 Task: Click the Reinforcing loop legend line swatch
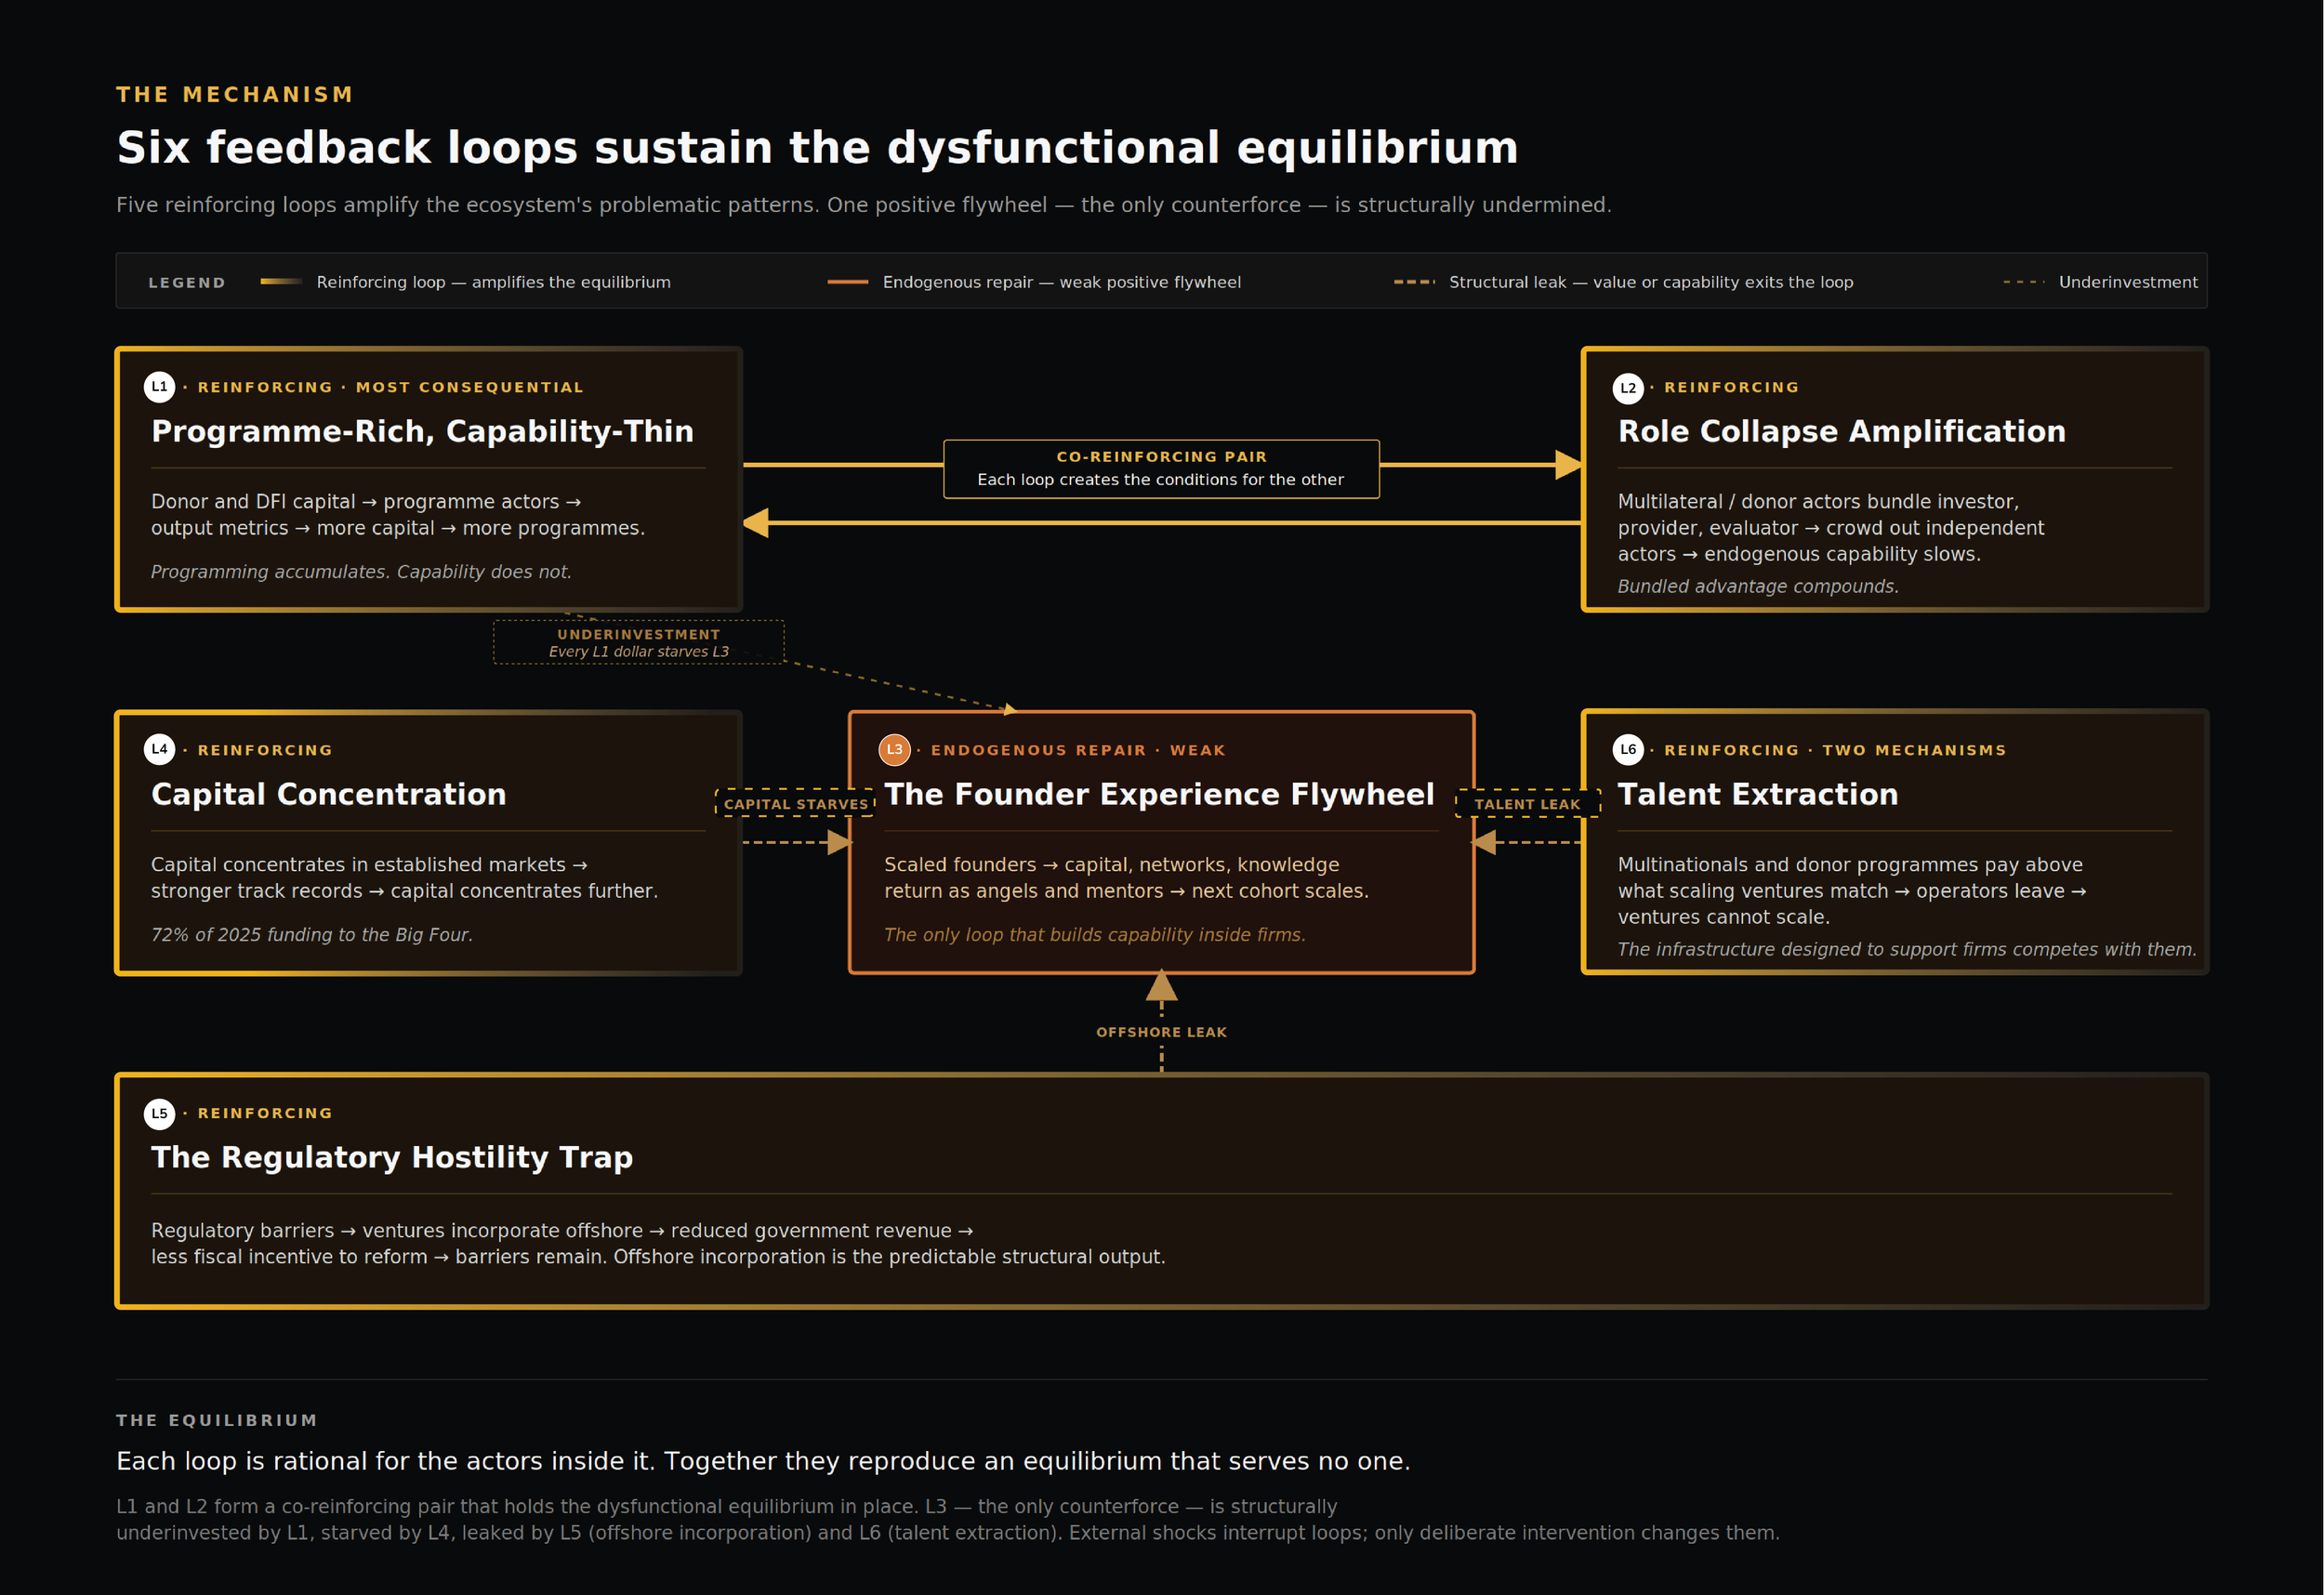(281, 282)
